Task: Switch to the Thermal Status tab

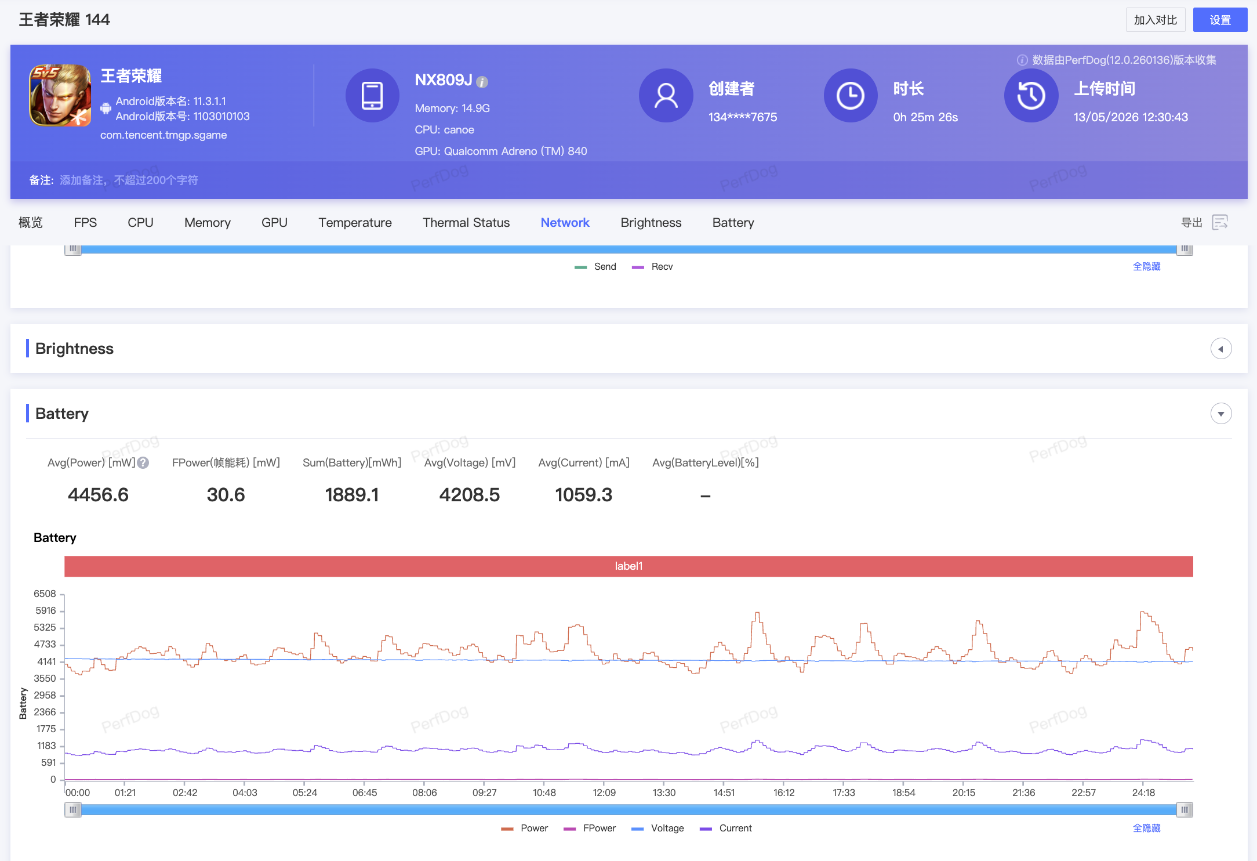Action: click(x=466, y=222)
